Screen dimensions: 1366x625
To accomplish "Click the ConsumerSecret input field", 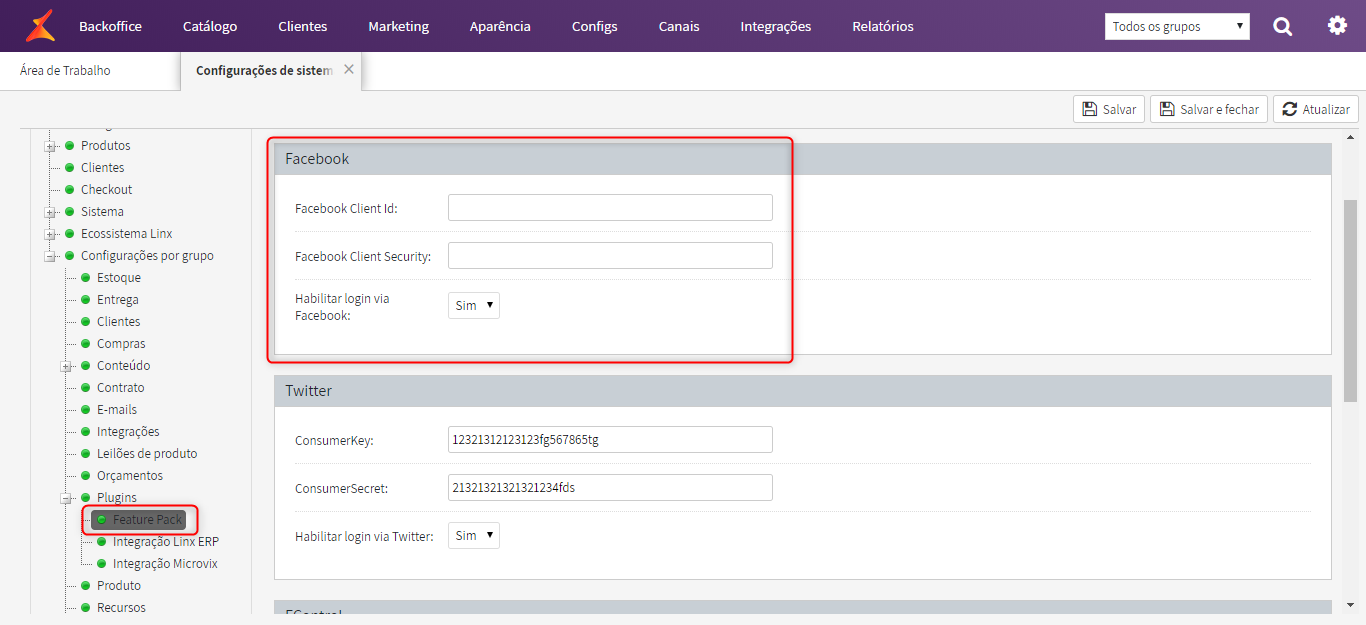I will click(x=610, y=488).
